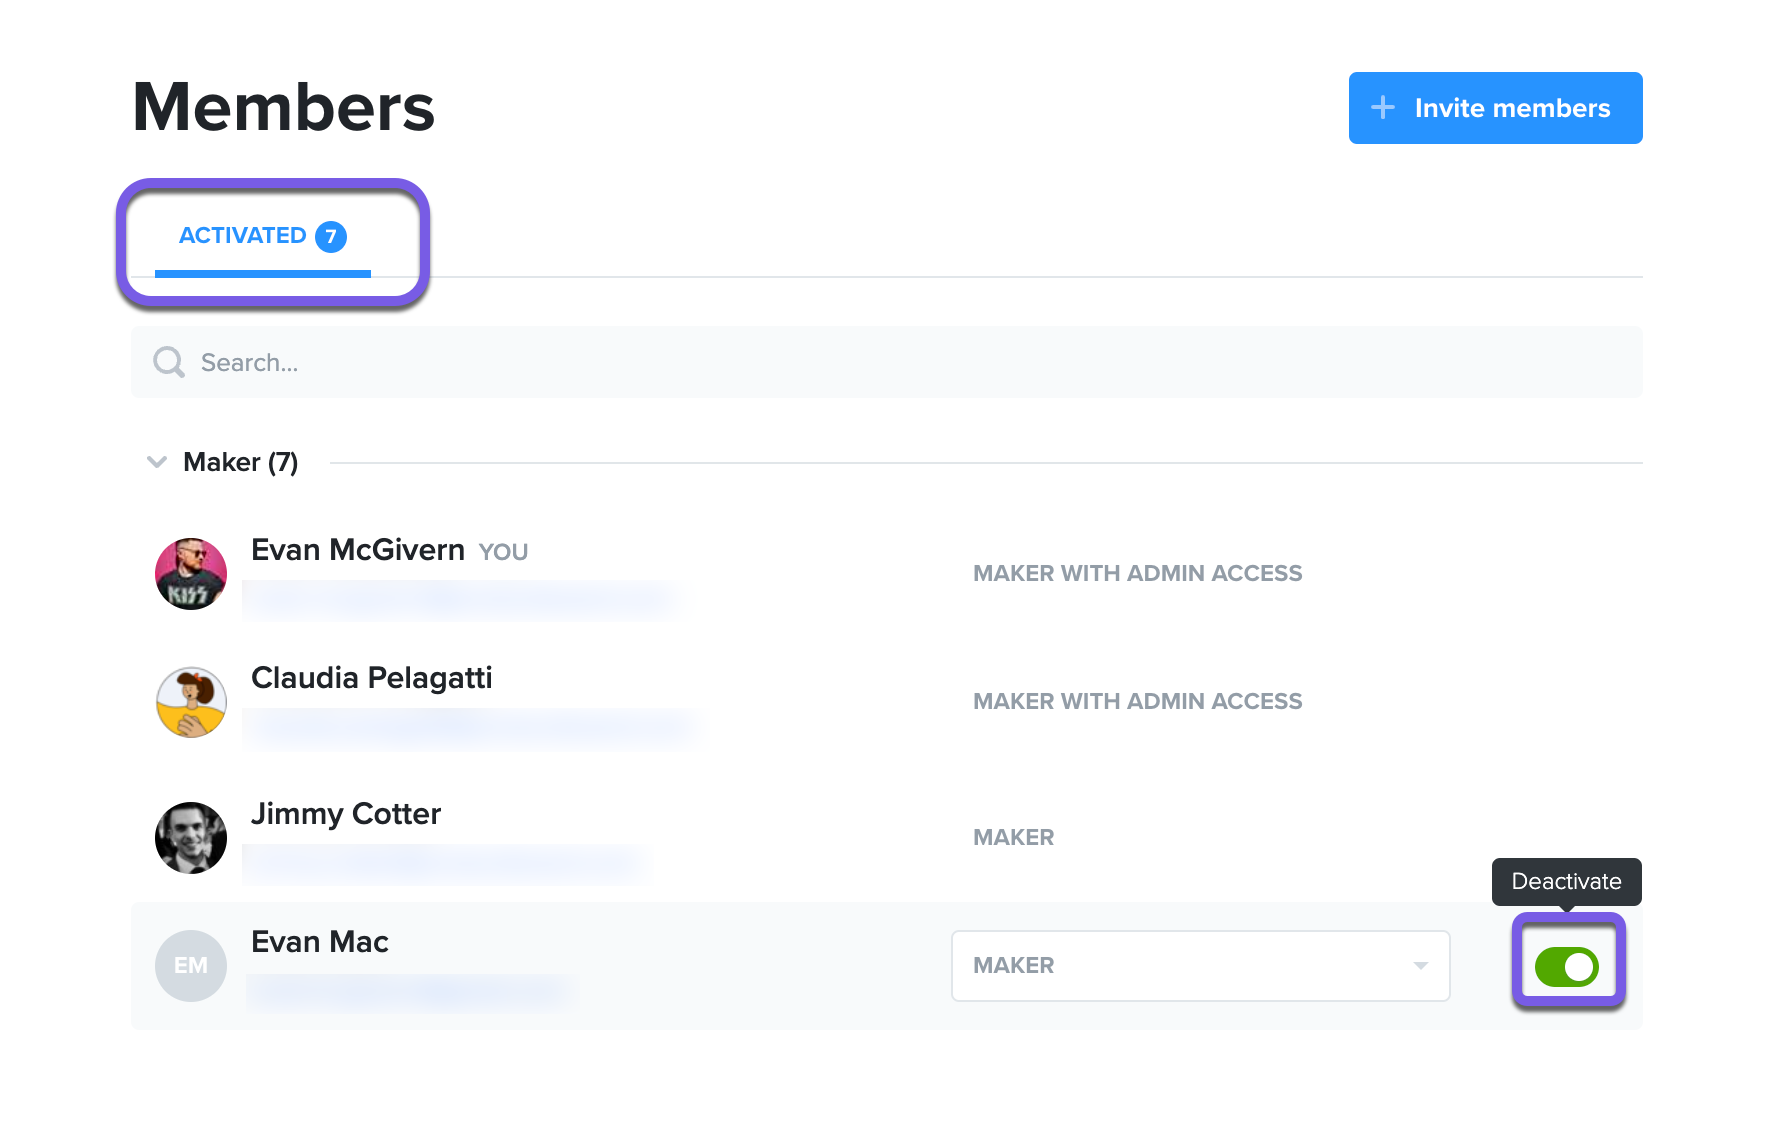The image size is (1782, 1126).
Task: Select the Jimmy Cotter name
Action: tap(346, 814)
